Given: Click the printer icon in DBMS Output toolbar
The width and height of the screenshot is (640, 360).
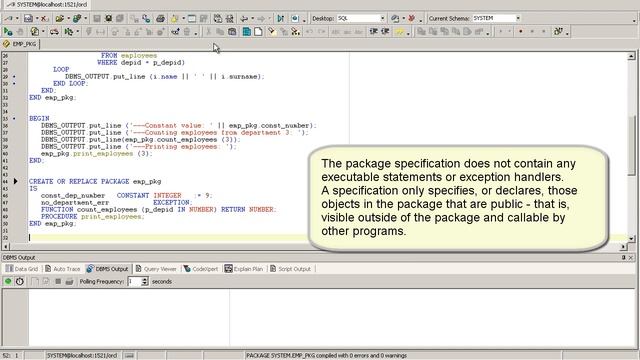Looking at the screenshot, I should click(69, 281).
